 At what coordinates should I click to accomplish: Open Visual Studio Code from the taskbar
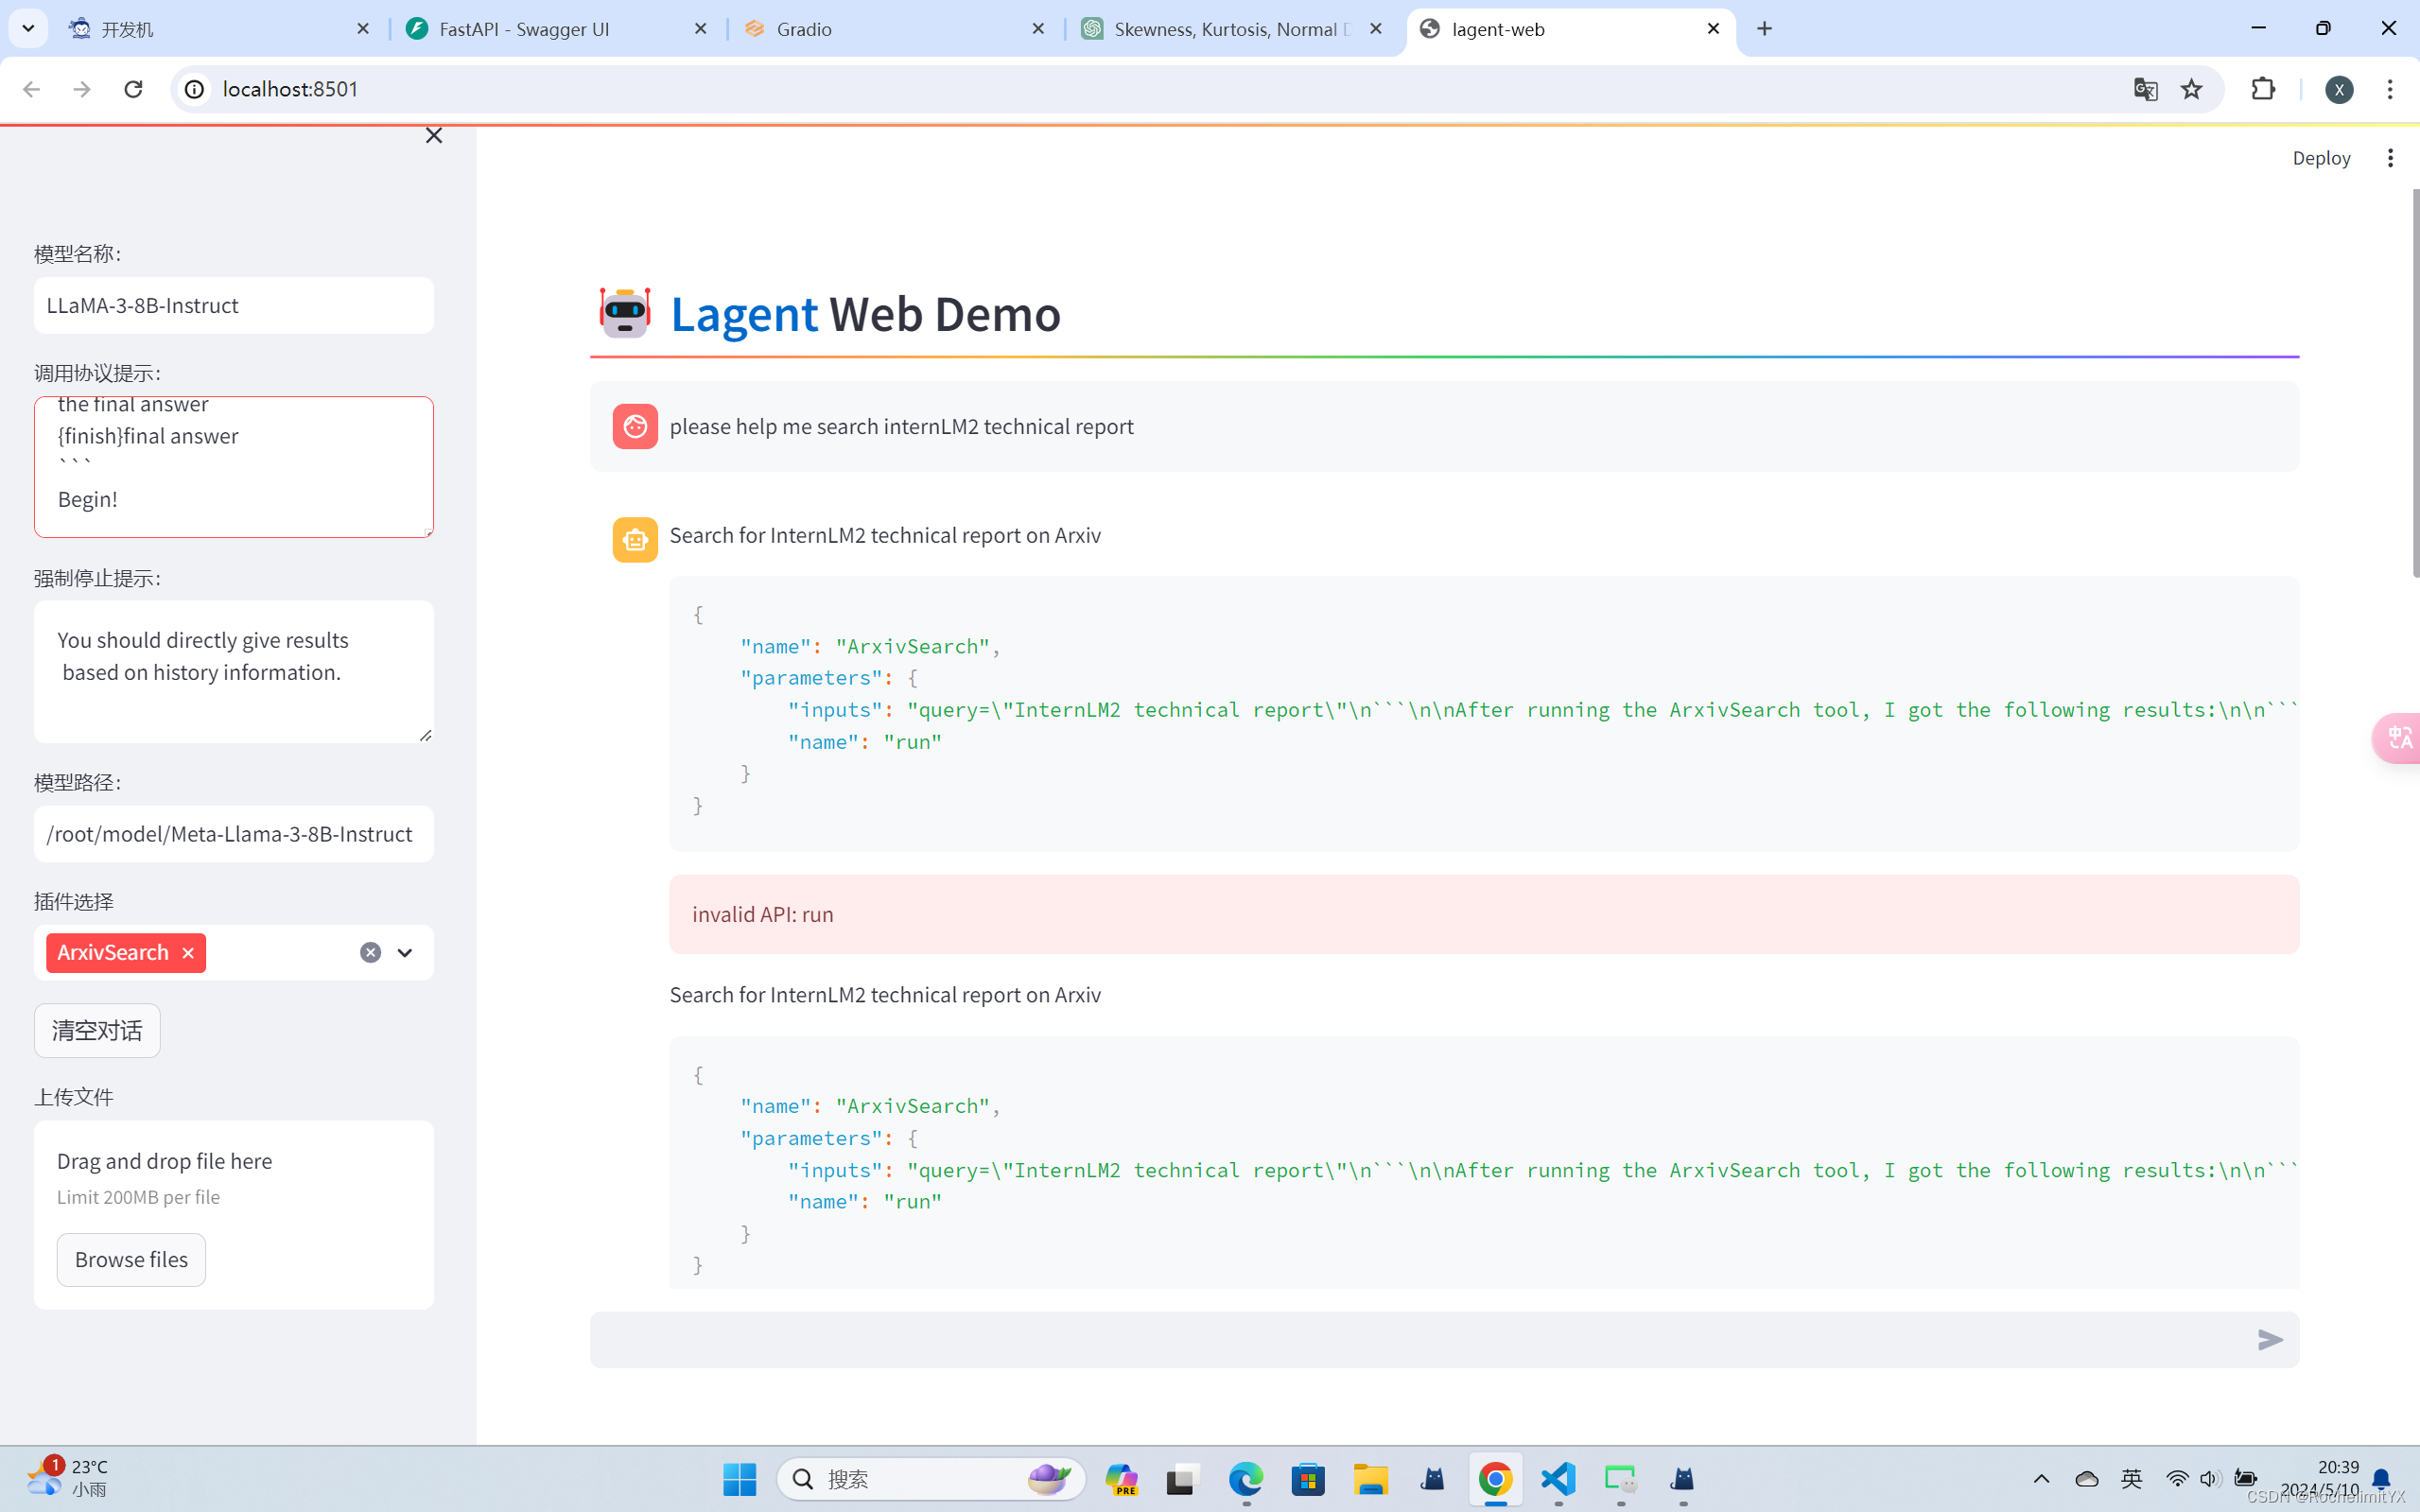pyautogui.click(x=1558, y=1479)
